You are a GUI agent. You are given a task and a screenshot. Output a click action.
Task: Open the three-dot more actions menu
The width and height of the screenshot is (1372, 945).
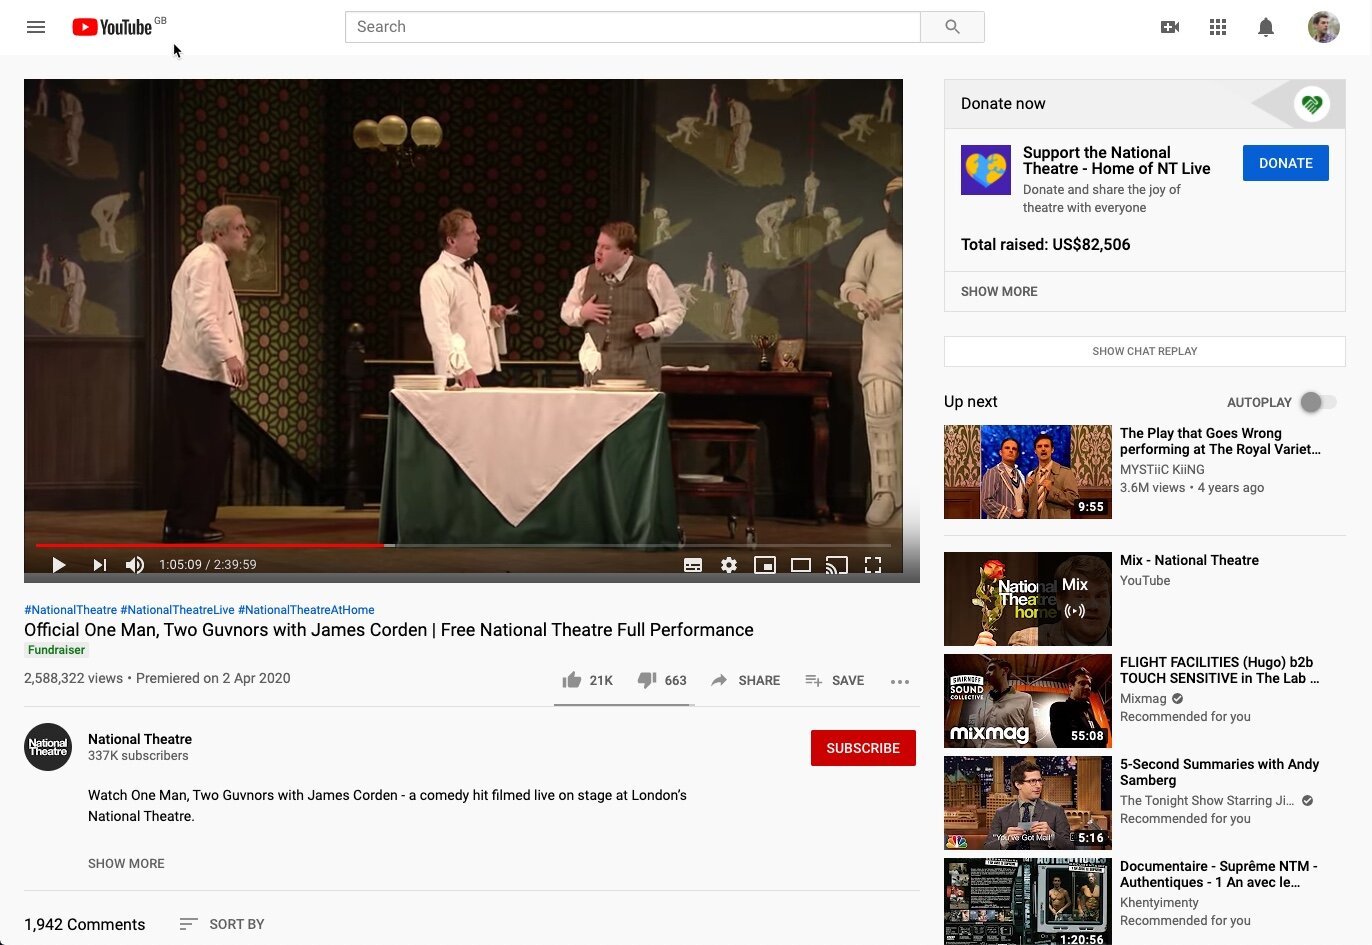pyautogui.click(x=900, y=681)
